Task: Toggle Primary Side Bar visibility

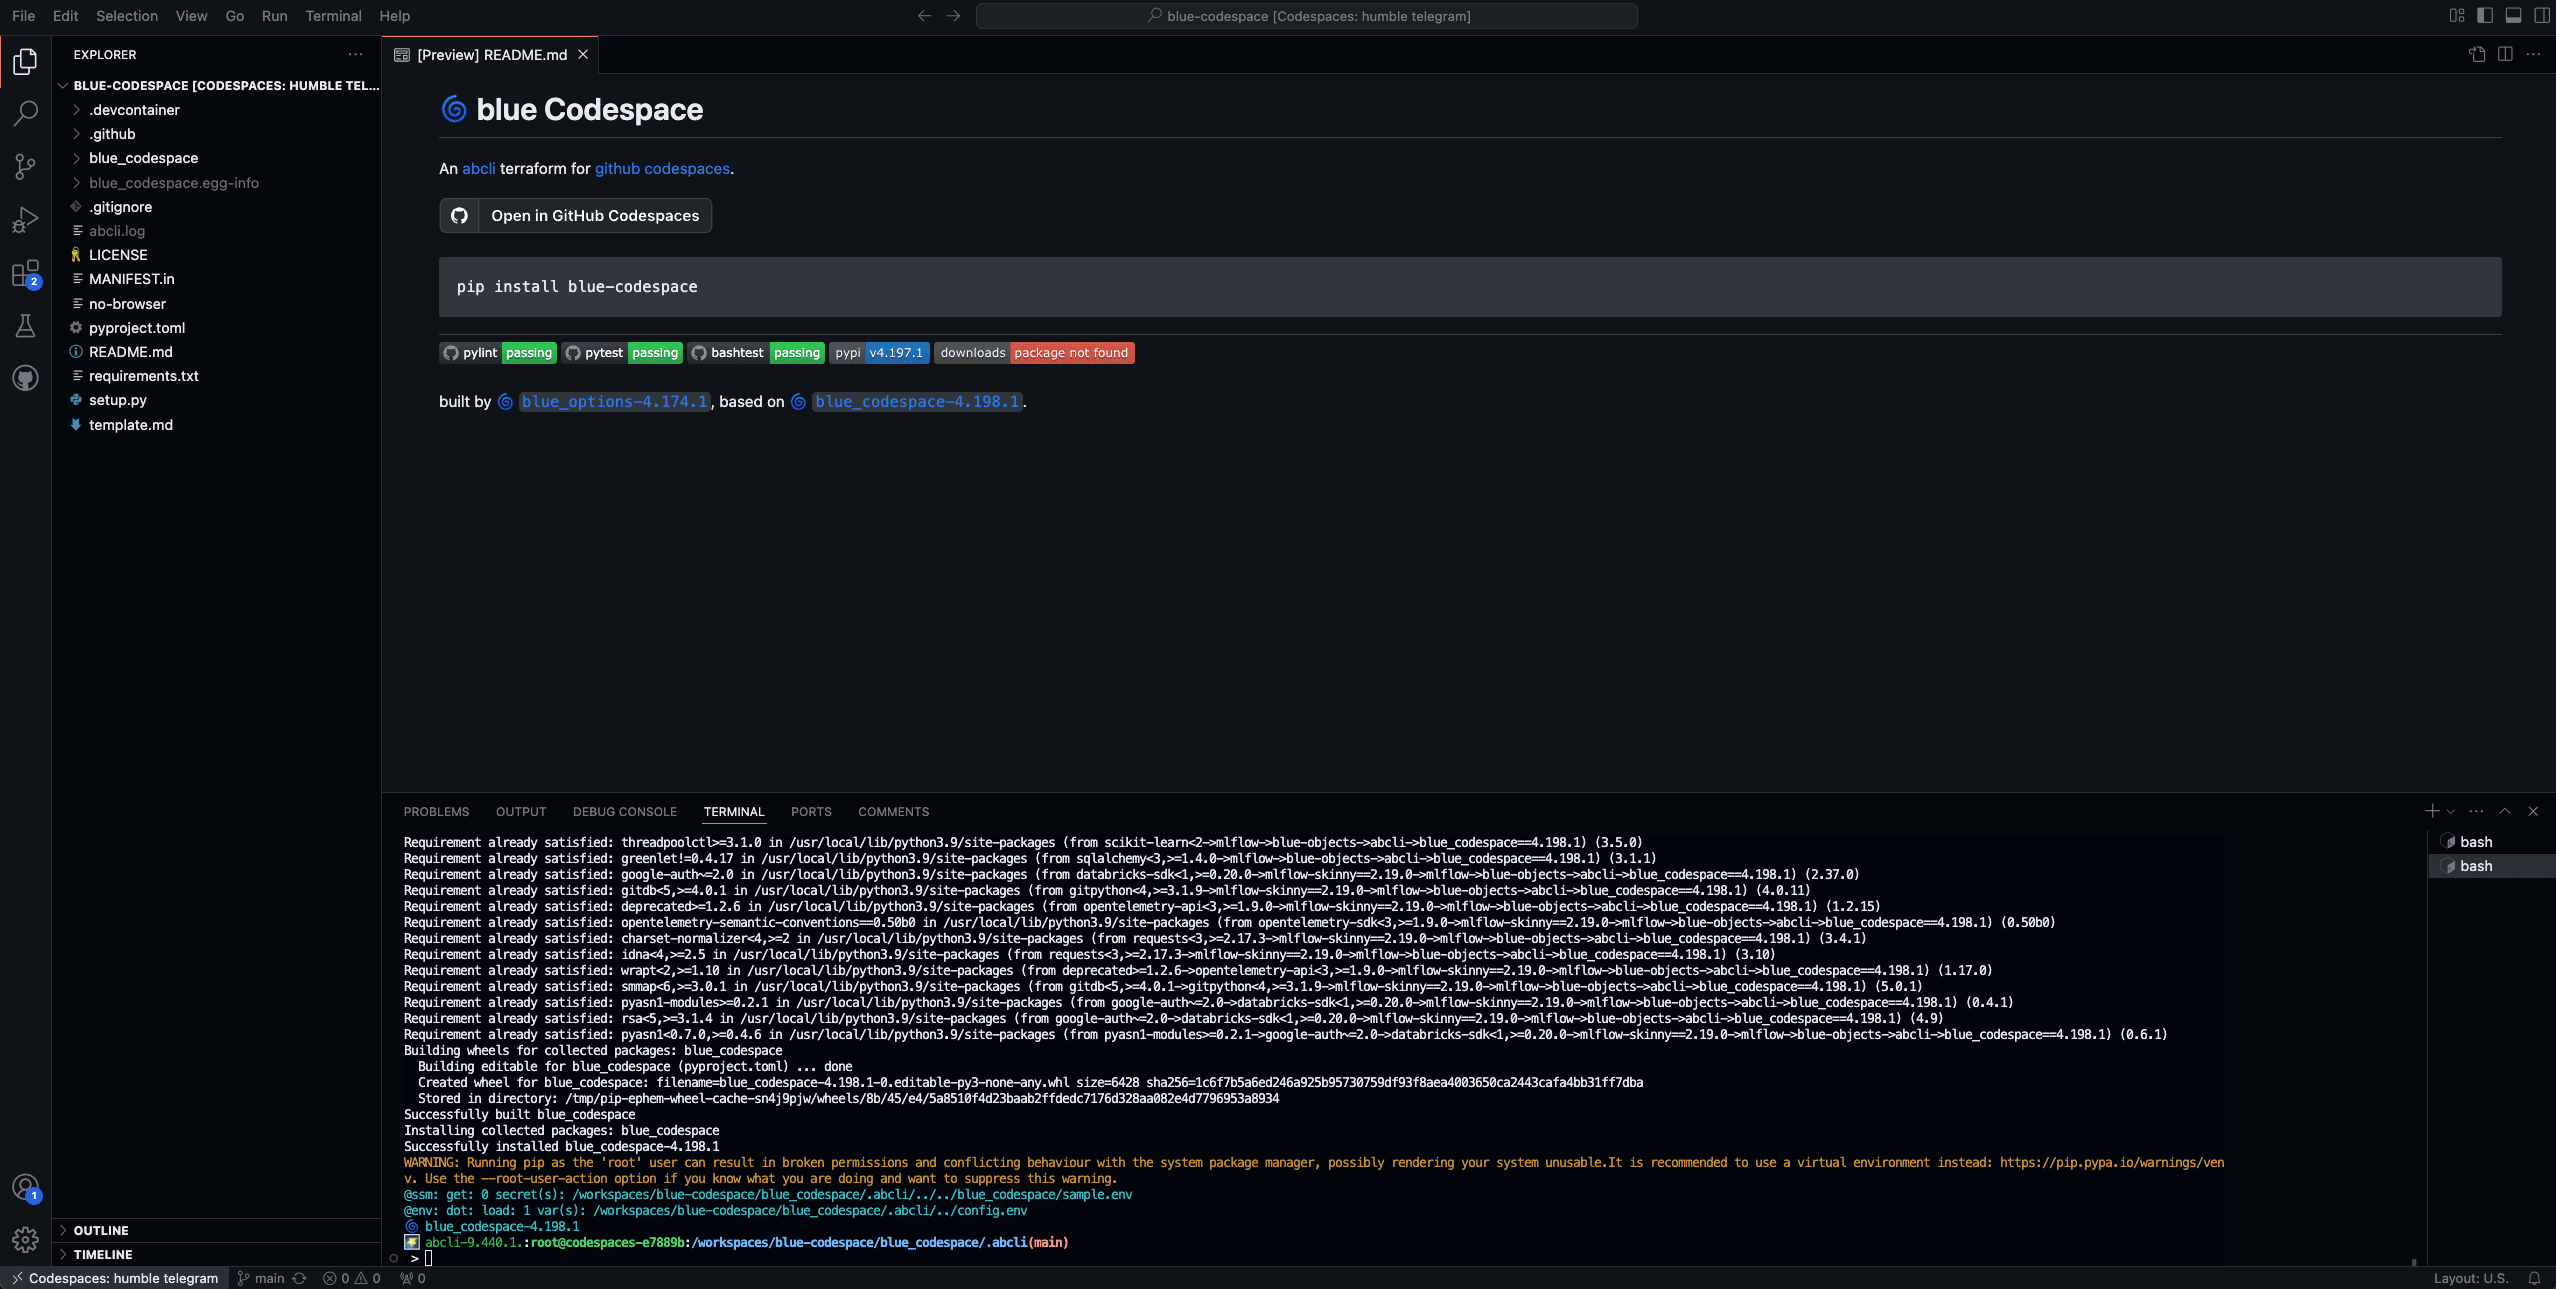Action: coord(2485,15)
